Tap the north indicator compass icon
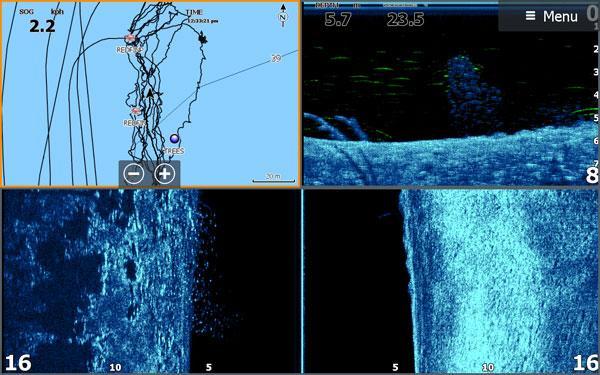 (283, 16)
